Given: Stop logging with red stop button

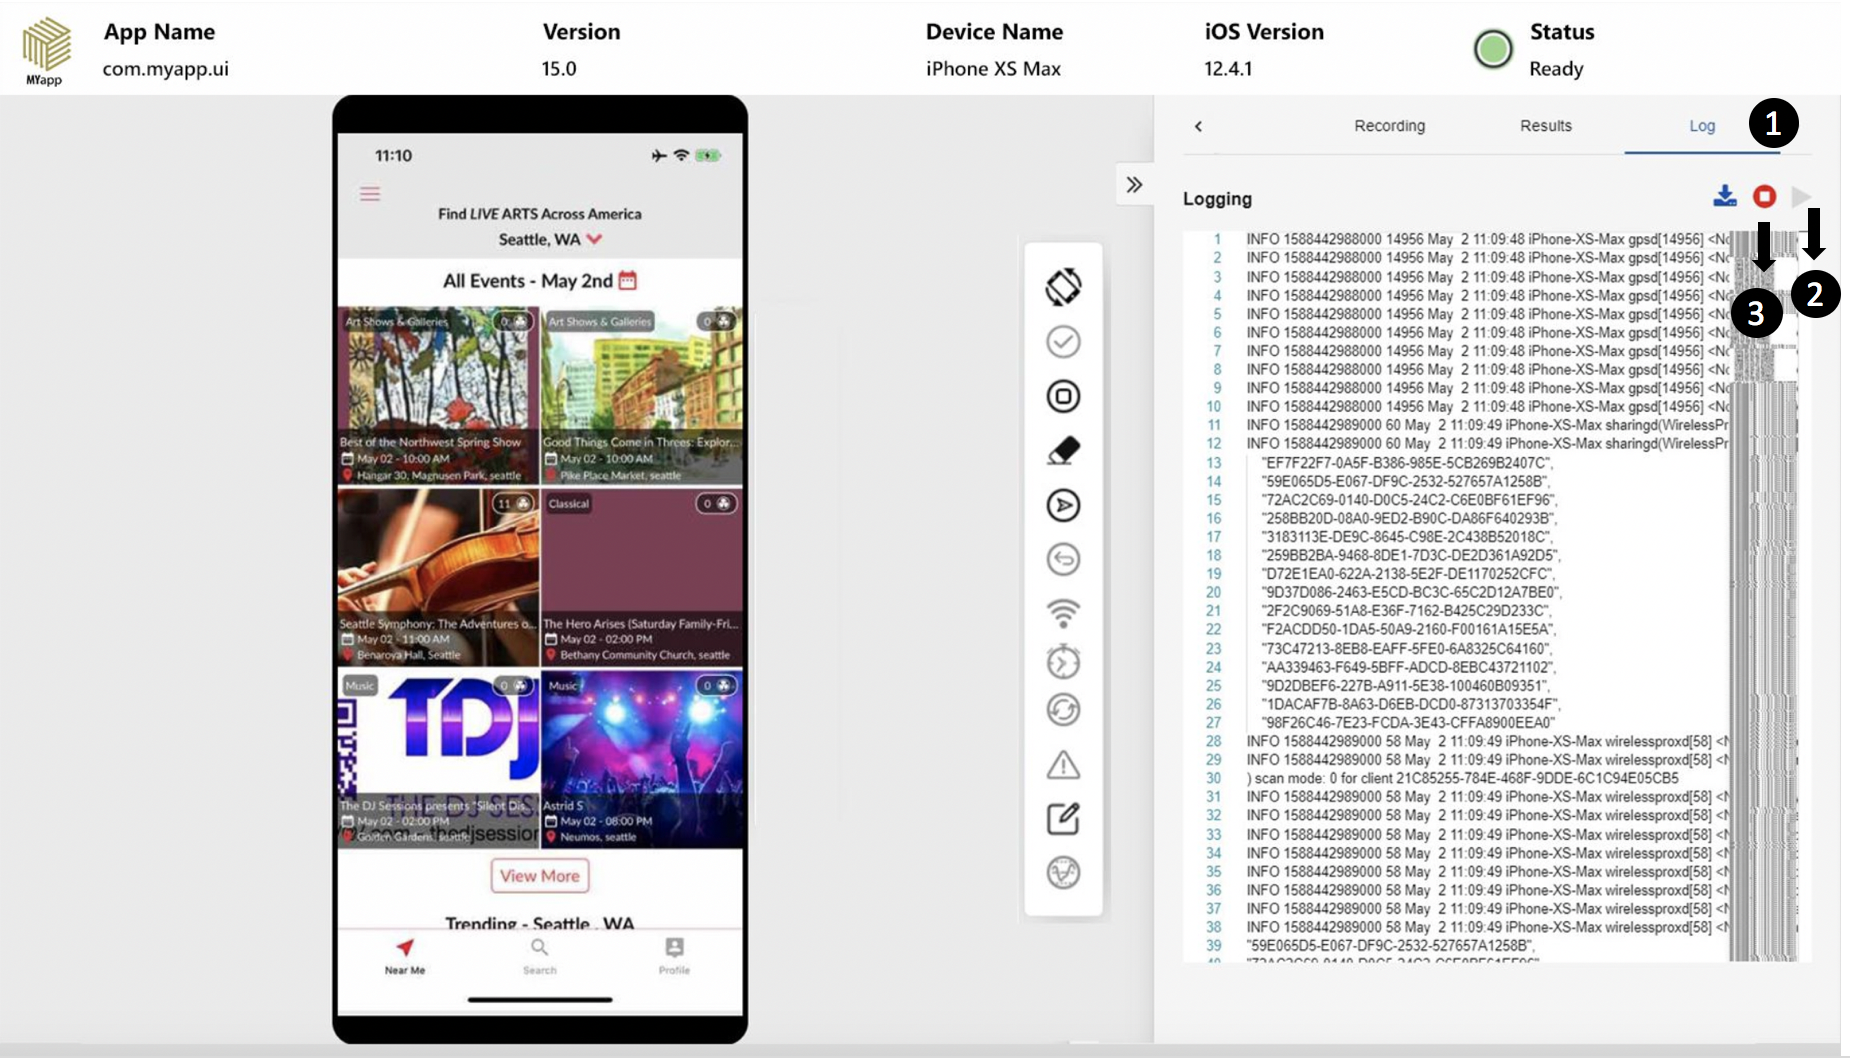Looking at the screenshot, I should coord(1764,197).
